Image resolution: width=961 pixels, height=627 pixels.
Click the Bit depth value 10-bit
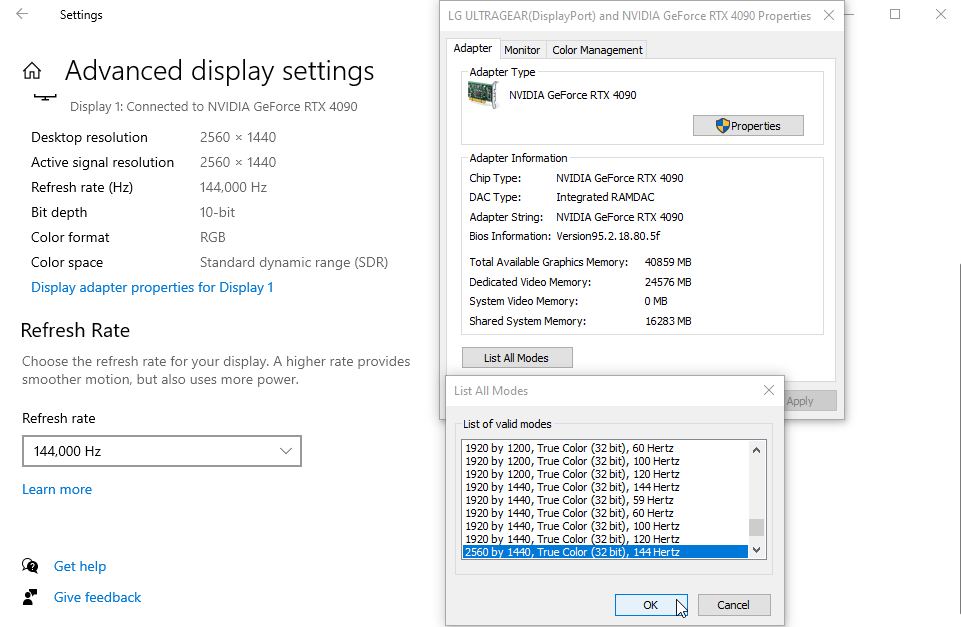pos(218,212)
